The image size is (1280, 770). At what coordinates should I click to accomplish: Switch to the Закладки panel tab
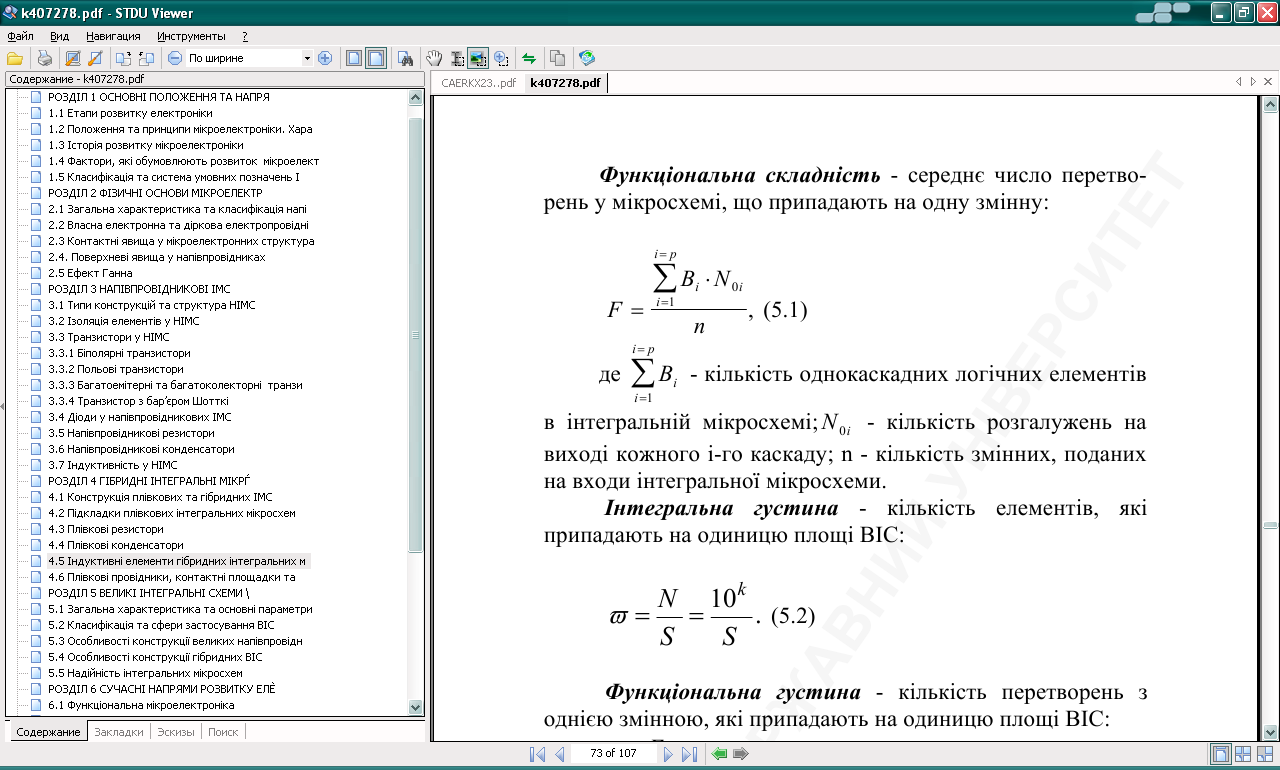[118, 732]
